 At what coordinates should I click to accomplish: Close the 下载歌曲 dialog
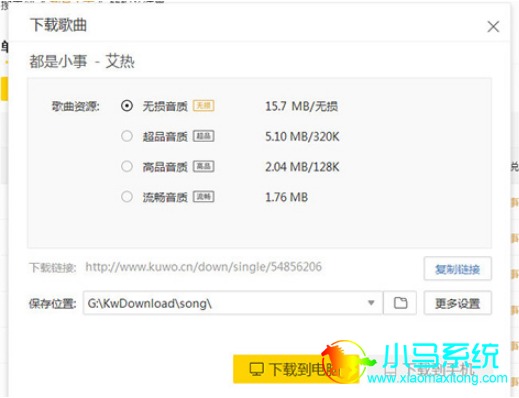click(493, 27)
